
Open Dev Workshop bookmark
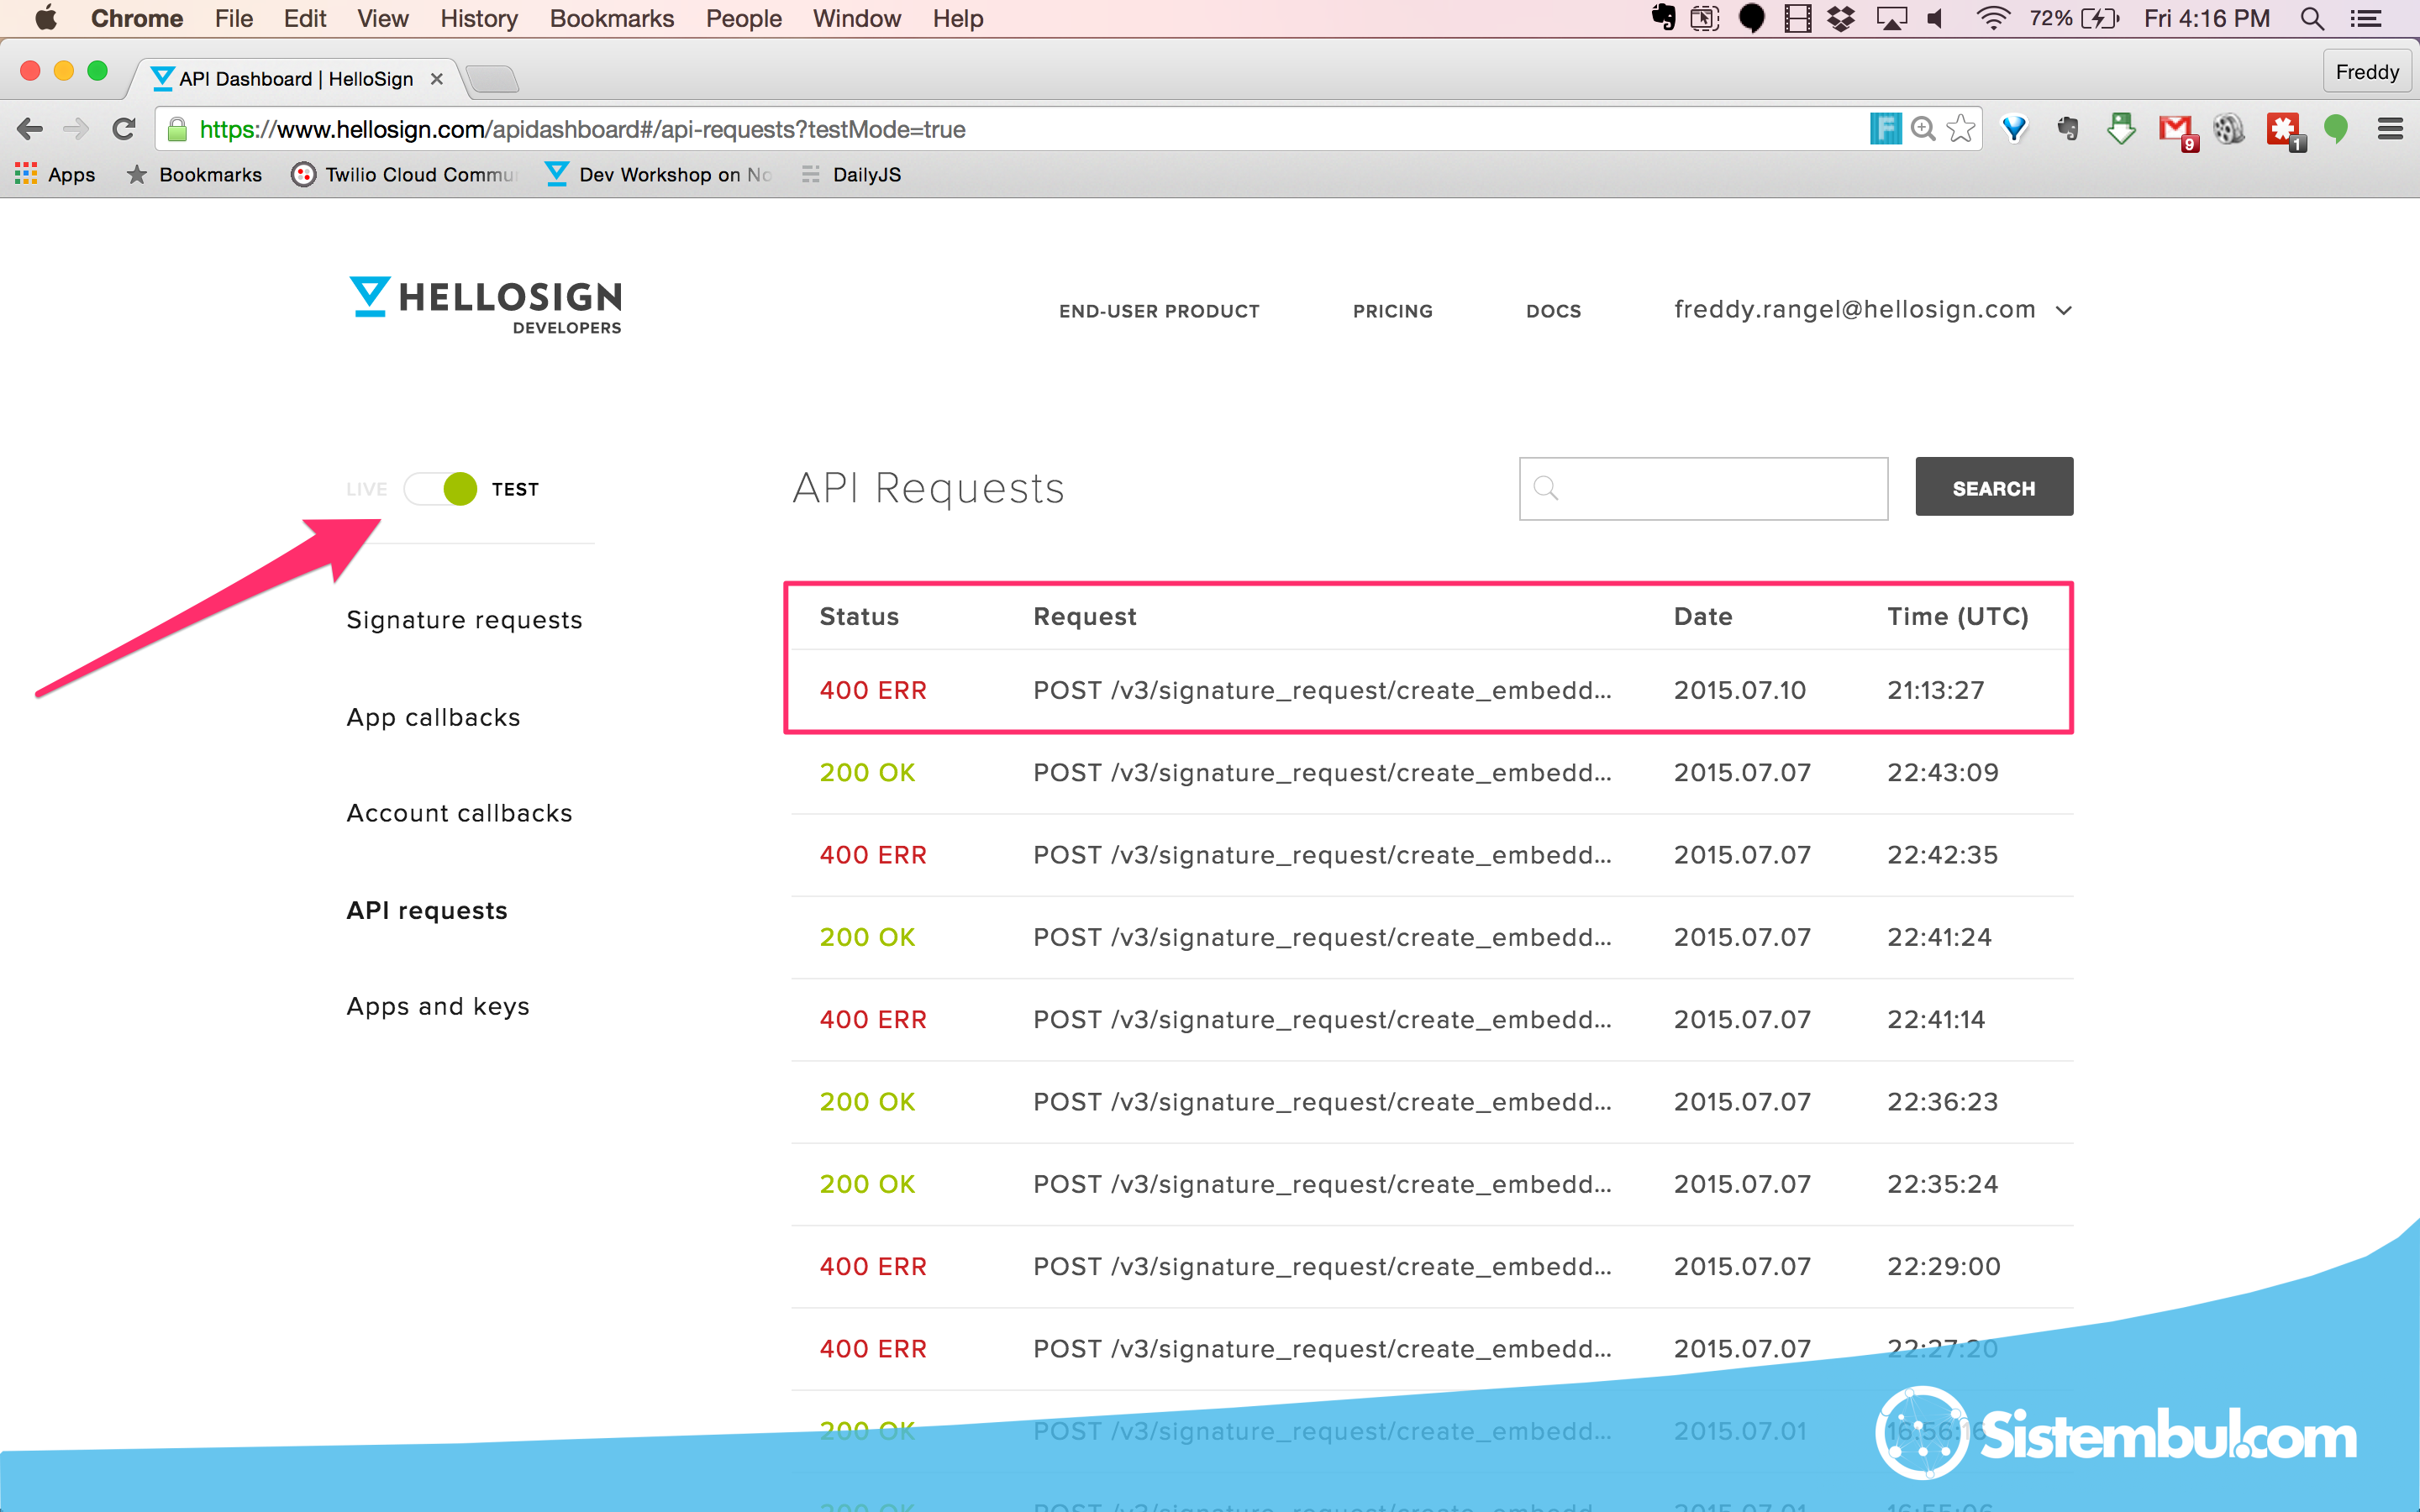660,174
